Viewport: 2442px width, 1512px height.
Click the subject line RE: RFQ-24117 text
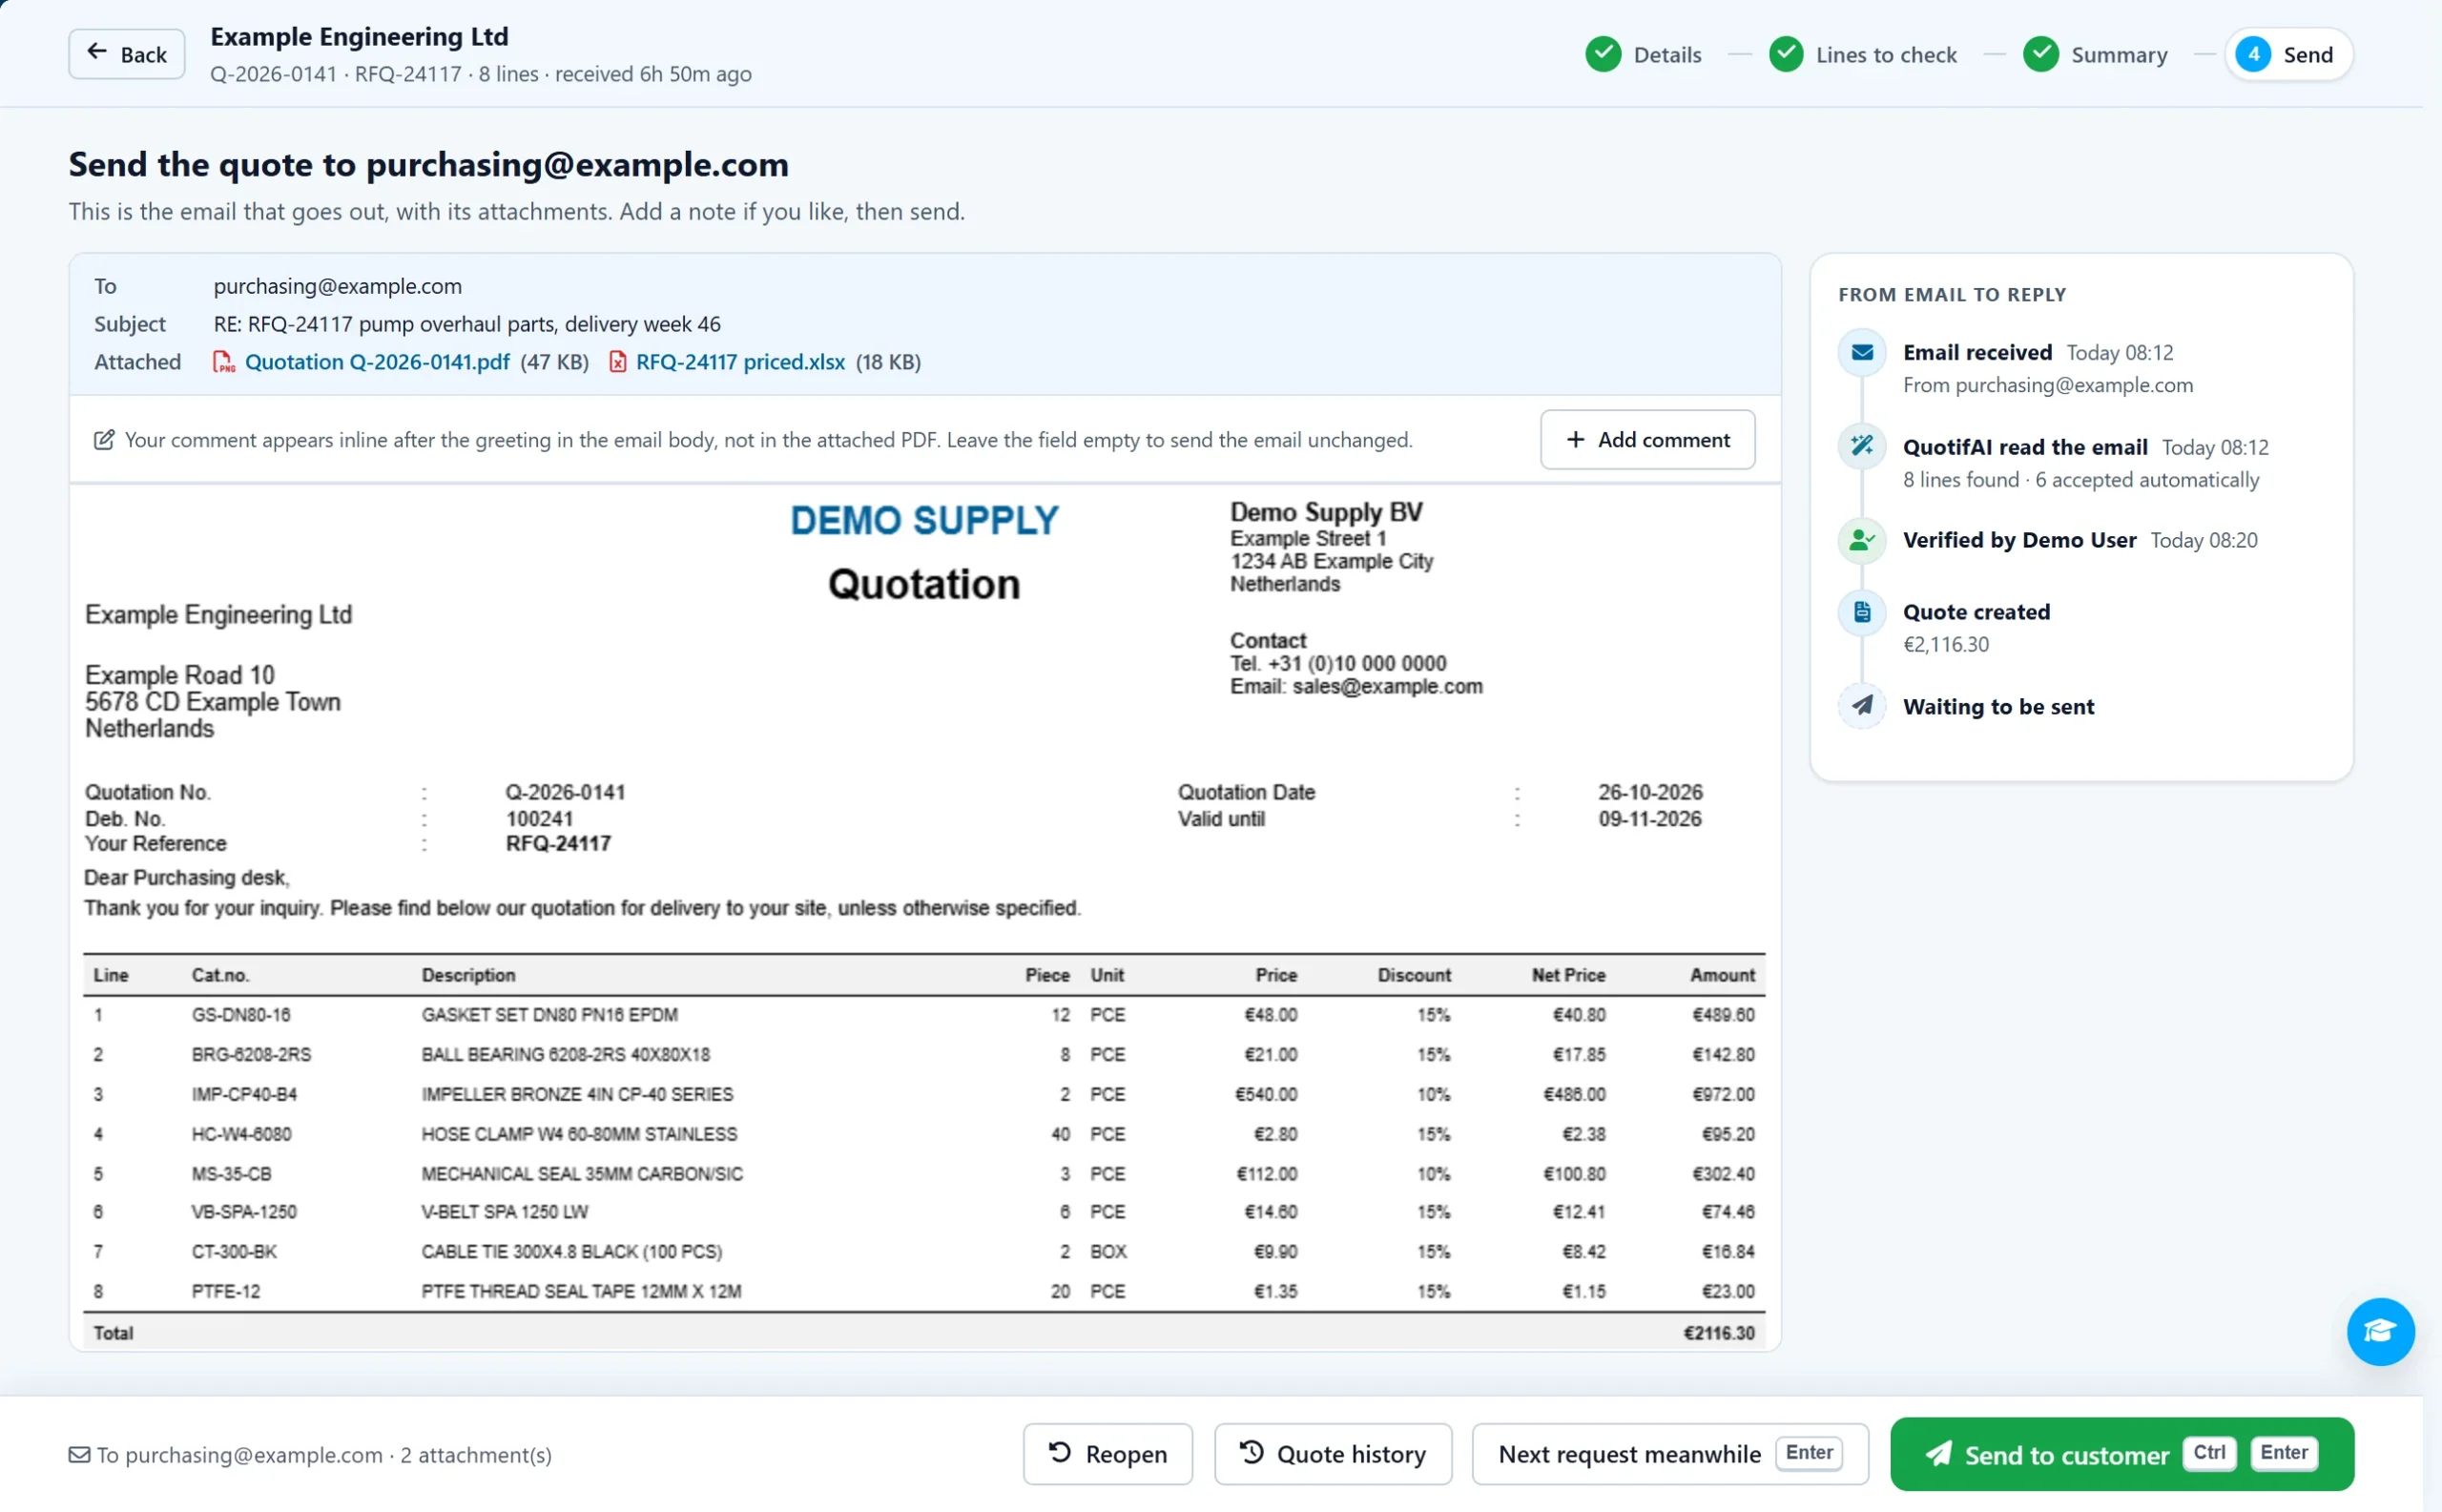pos(467,324)
